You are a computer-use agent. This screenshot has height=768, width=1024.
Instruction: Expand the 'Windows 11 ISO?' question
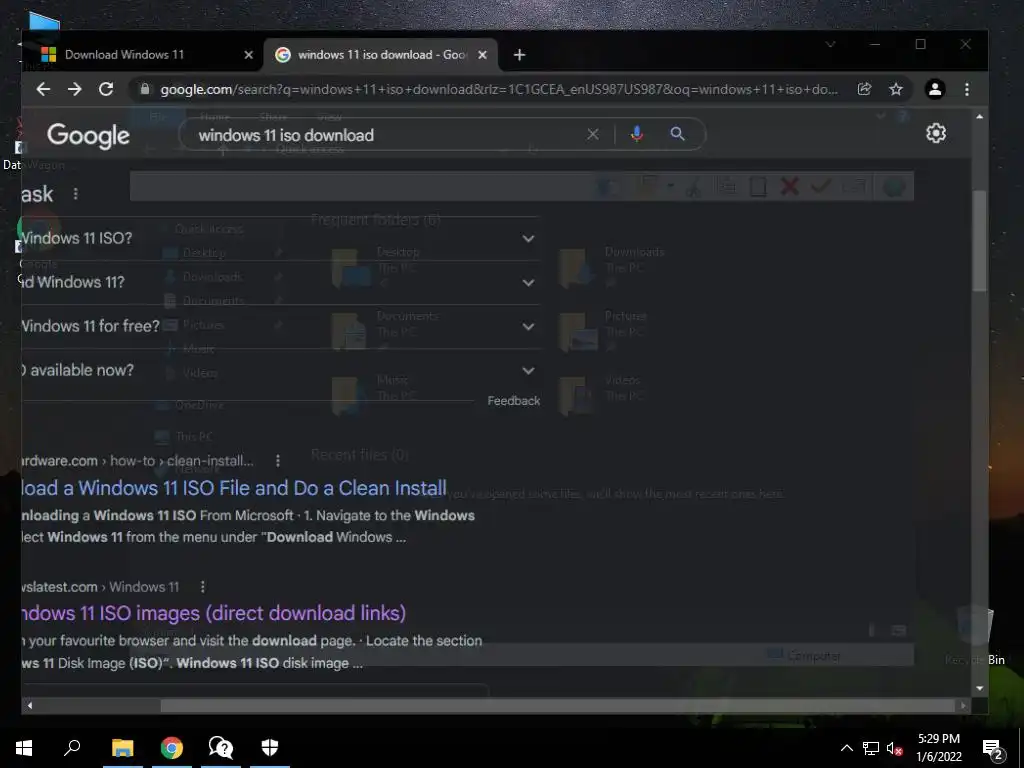(x=528, y=239)
